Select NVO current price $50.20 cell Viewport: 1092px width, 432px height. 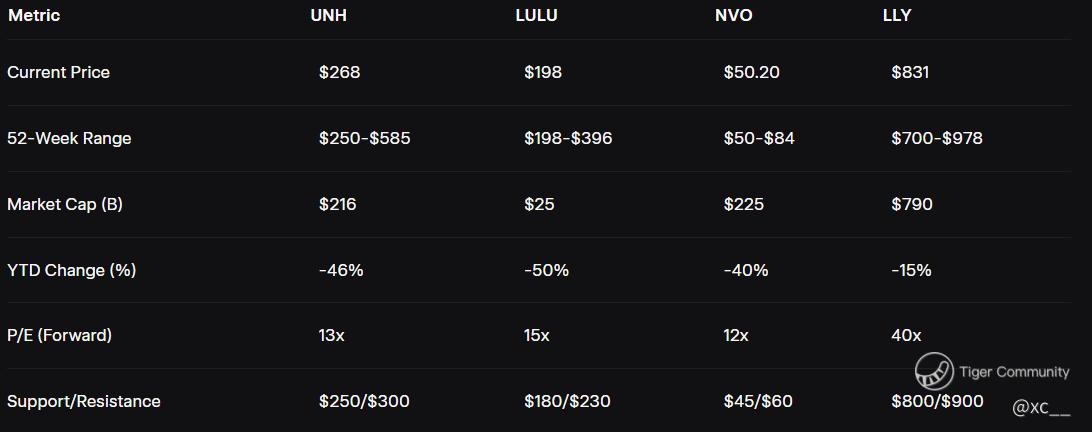click(x=751, y=72)
